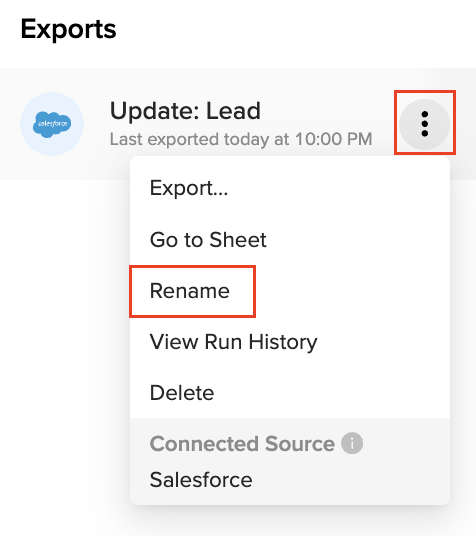The image size is (476, 536).
Task: Click the Salesforce cloud logo icon
Action: click(x=52, y=124)
